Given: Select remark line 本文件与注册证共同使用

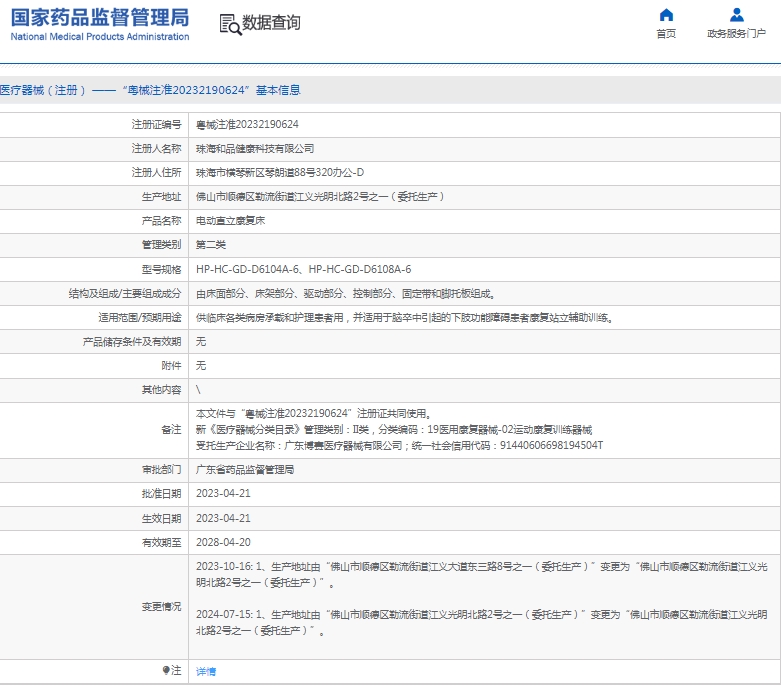Looking at the screenshot, I should [313, 413].
